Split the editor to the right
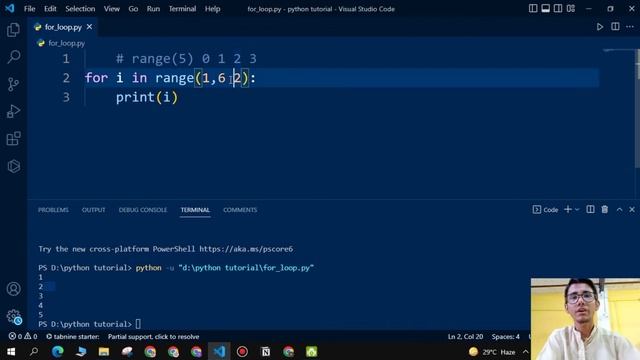 pyautogui.click(x=615, y=27)
